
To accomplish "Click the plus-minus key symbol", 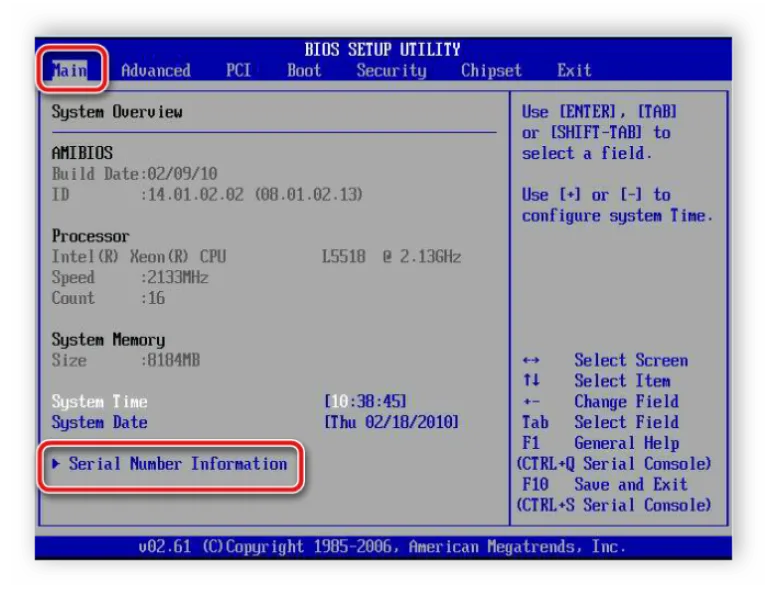I will pyautogui.click(x=531, y=402).
